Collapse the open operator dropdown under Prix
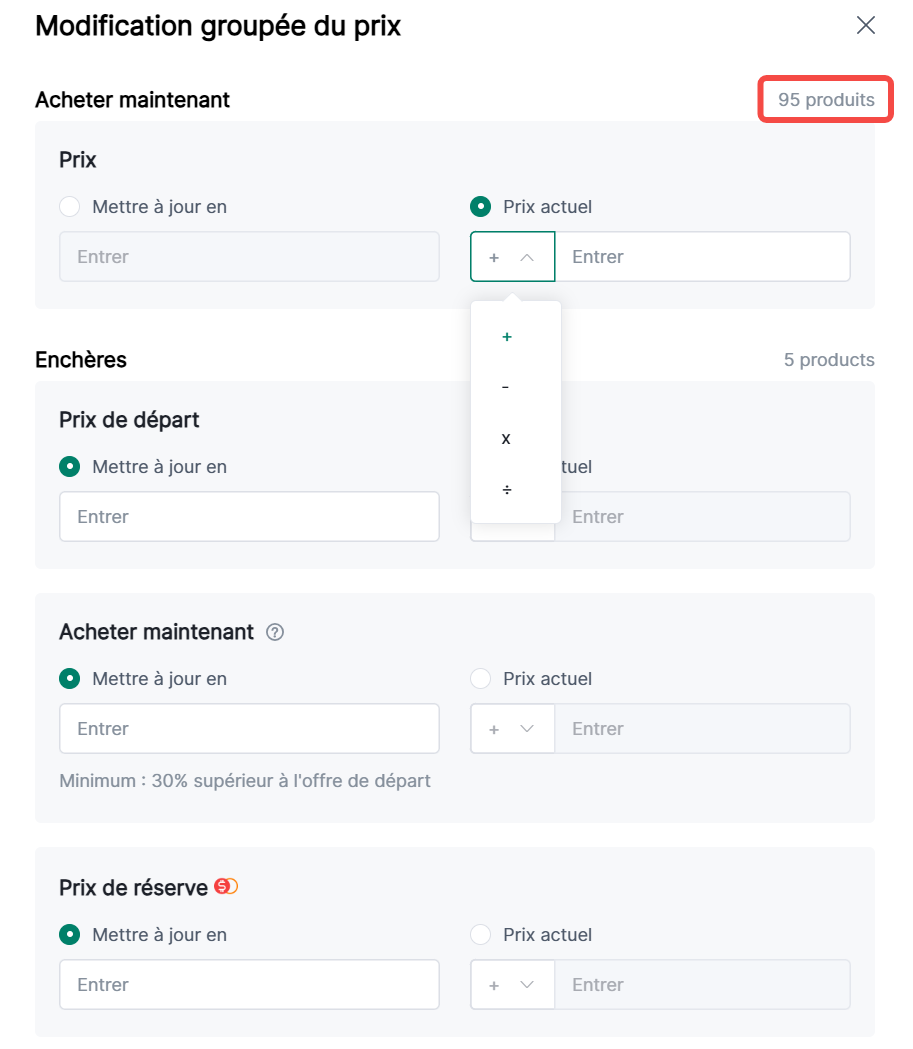 512,257
